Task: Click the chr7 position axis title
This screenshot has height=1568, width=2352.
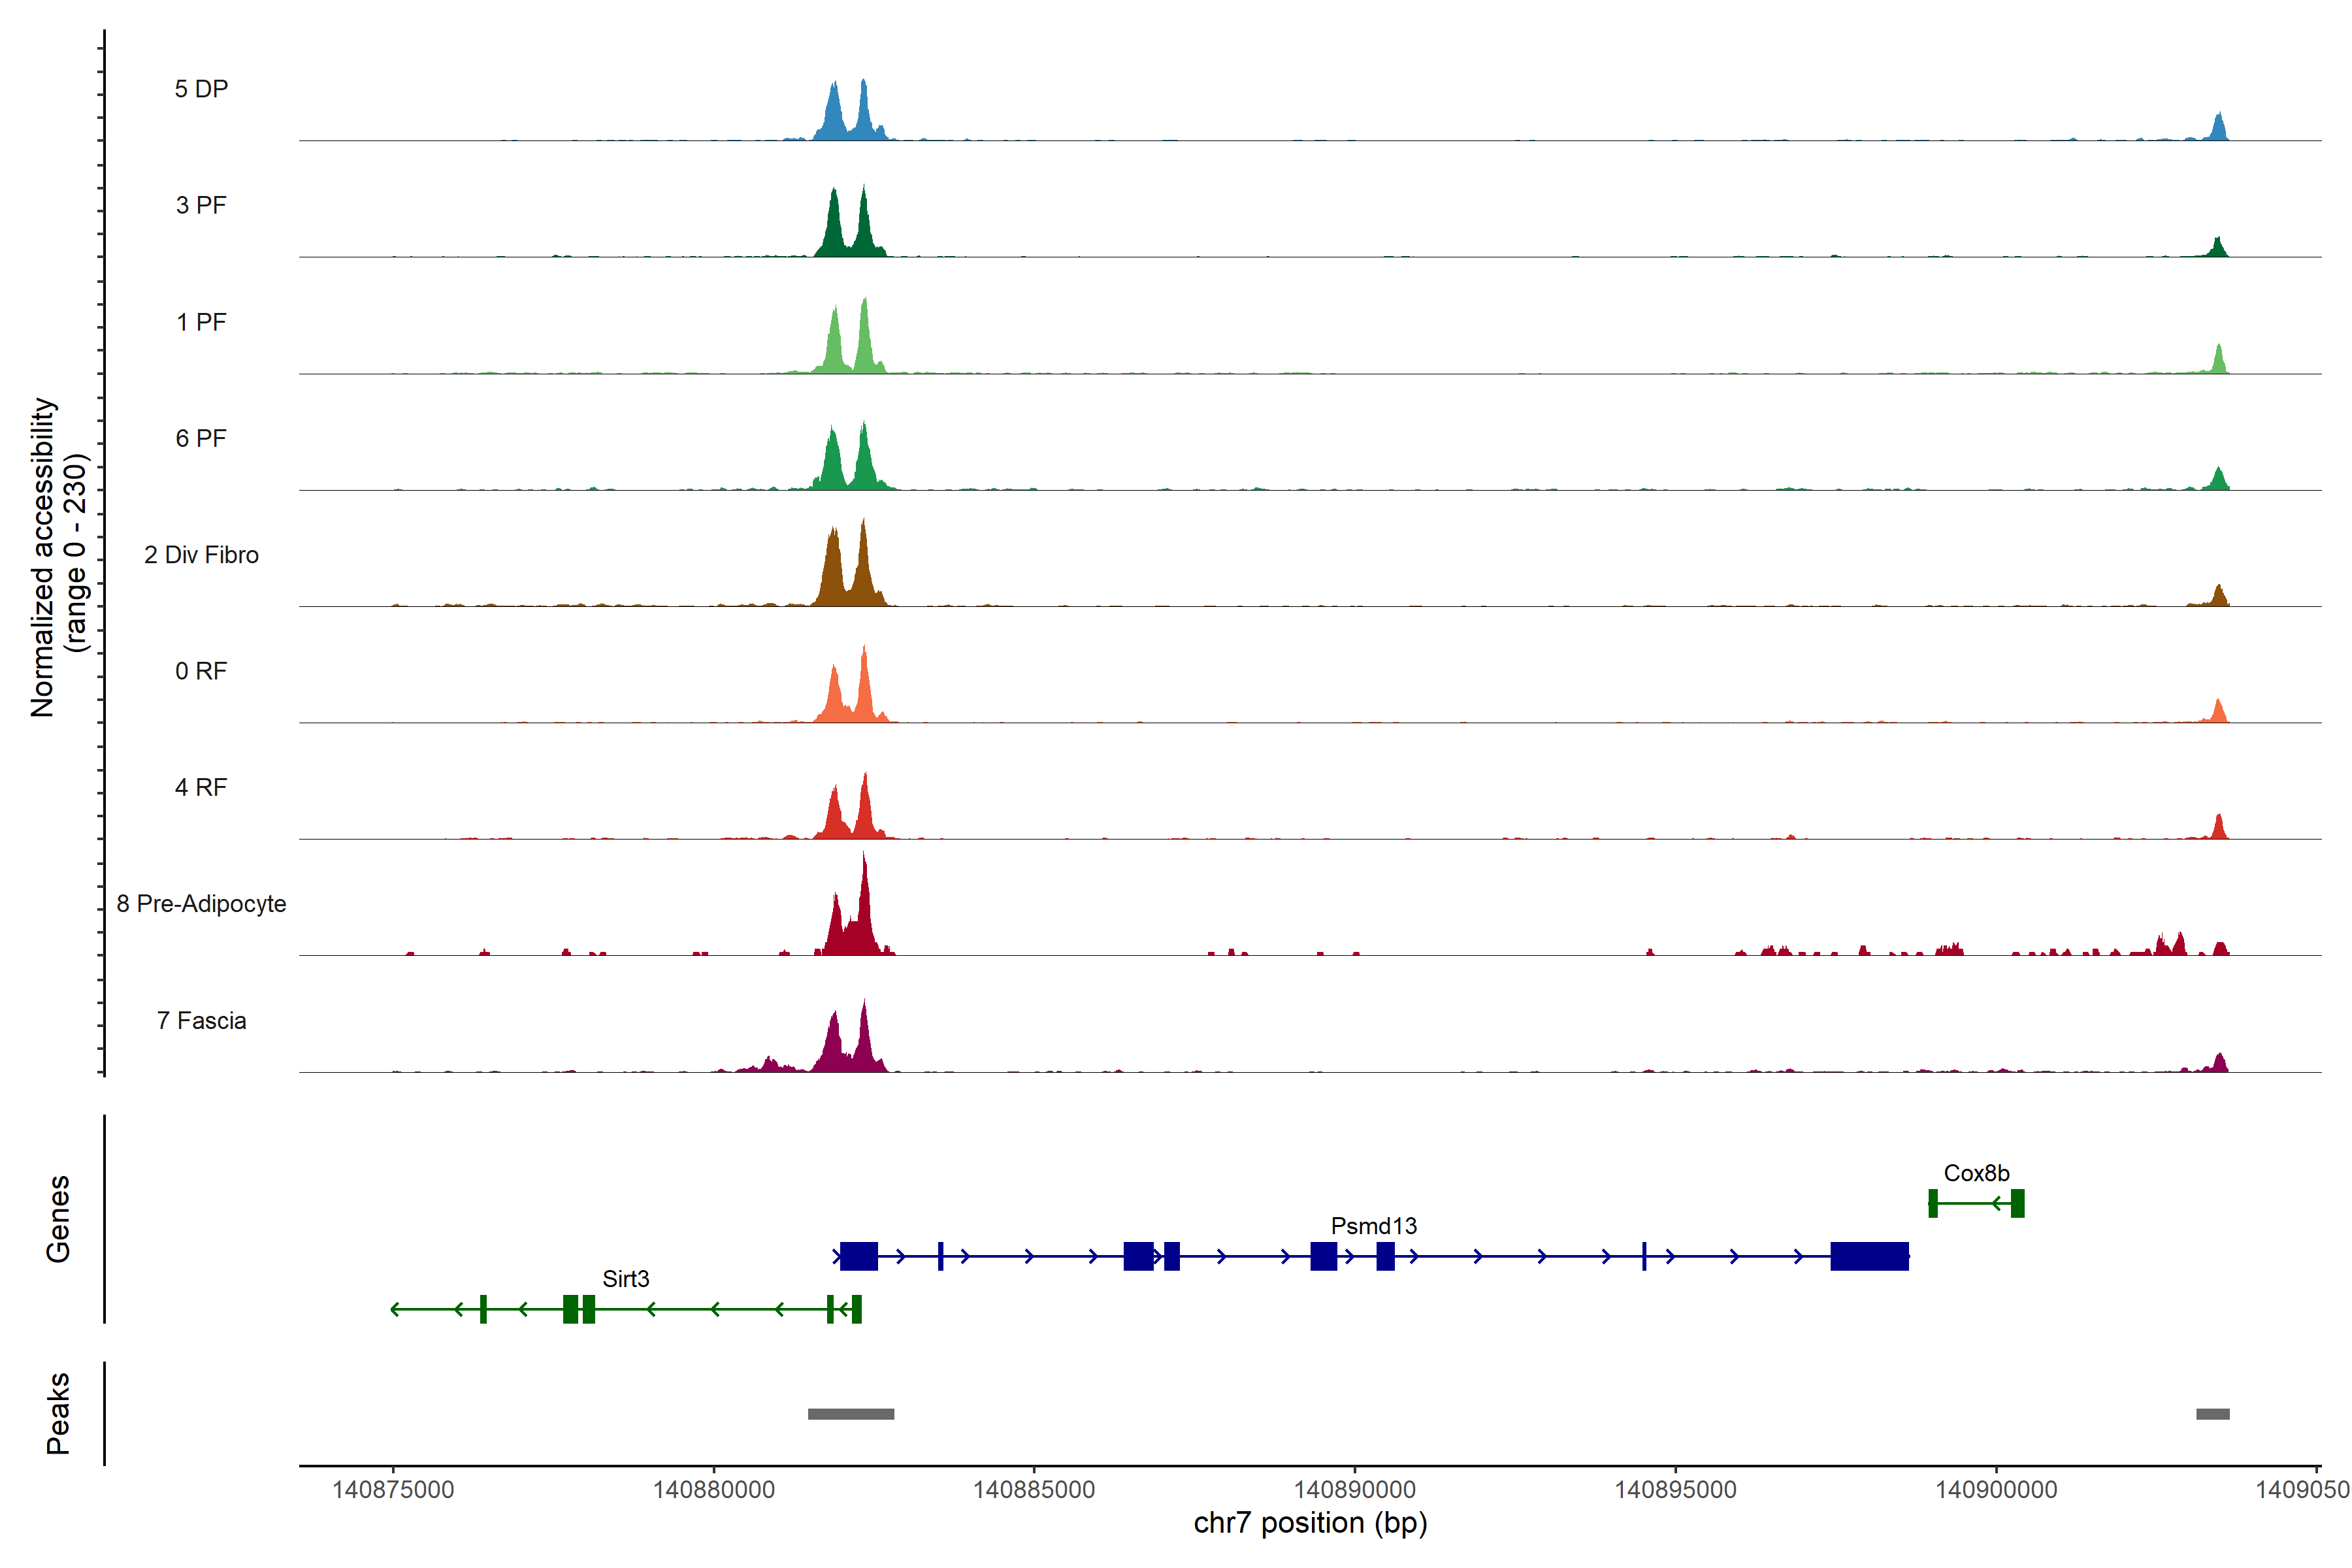Action: [1310, 1523]
